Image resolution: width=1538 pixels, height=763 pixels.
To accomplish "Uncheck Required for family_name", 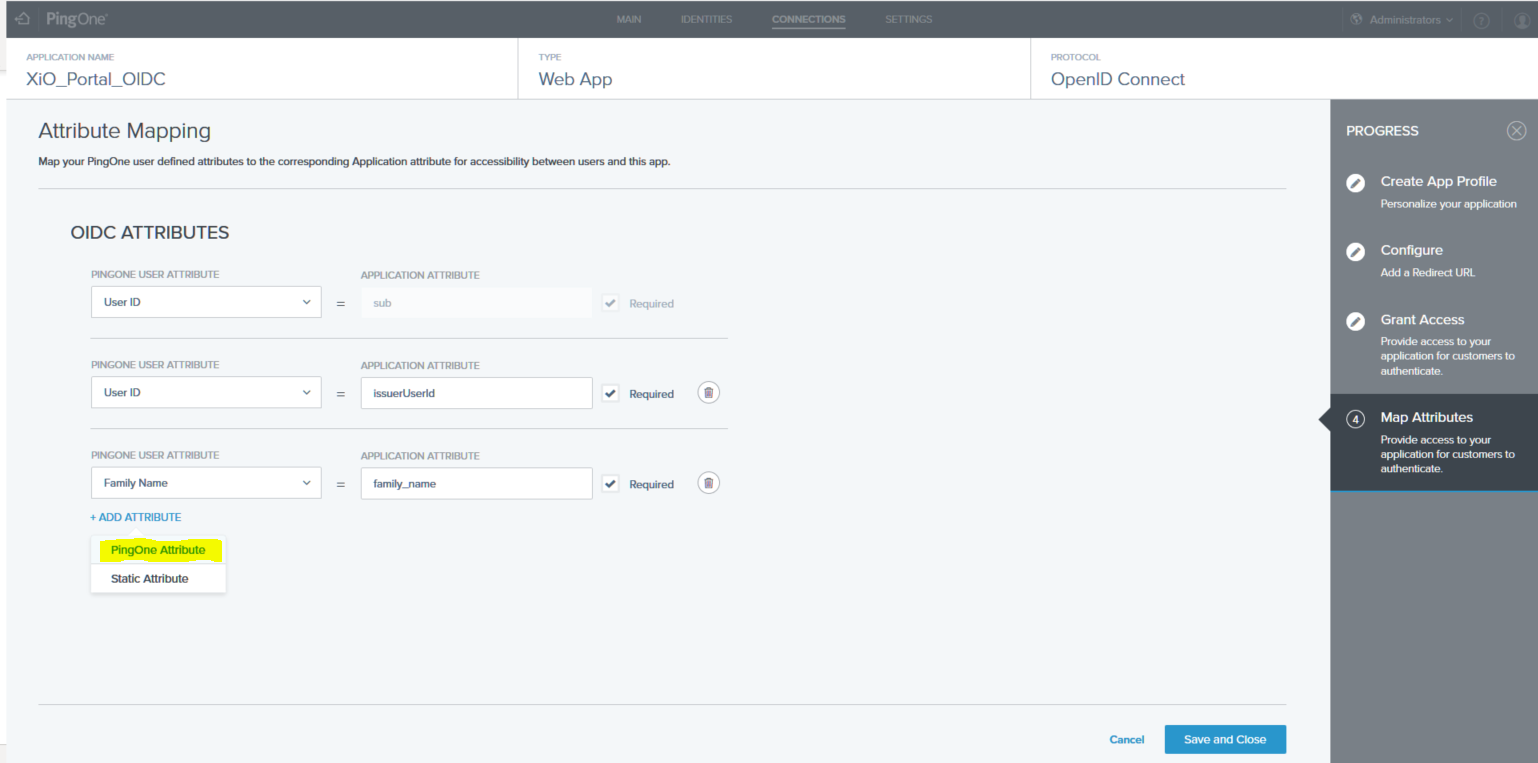I will pos(610,483).
